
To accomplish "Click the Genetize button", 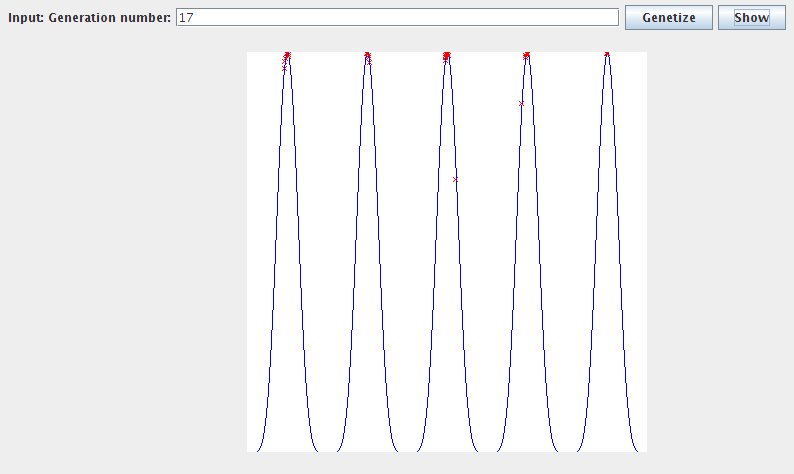I will pyautogui.click(x=669, y=18).
